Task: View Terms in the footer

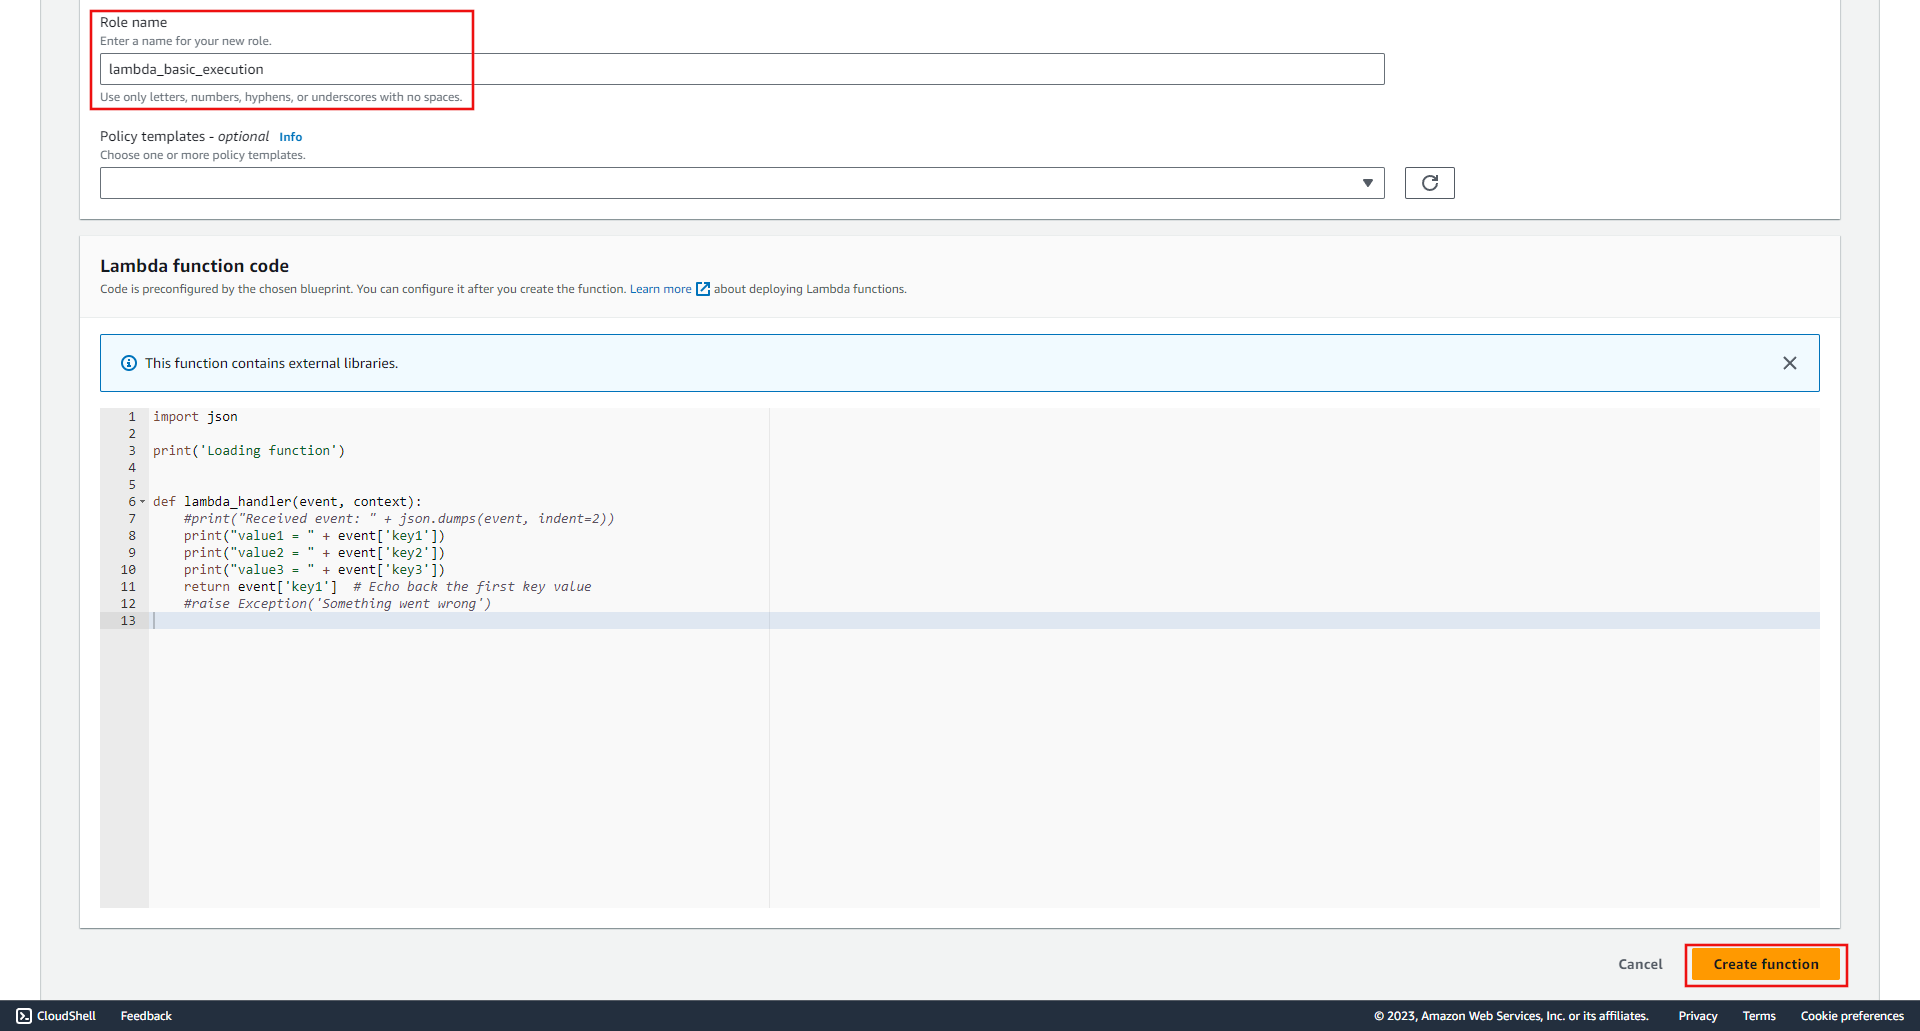Action: pos(1759,1015)
